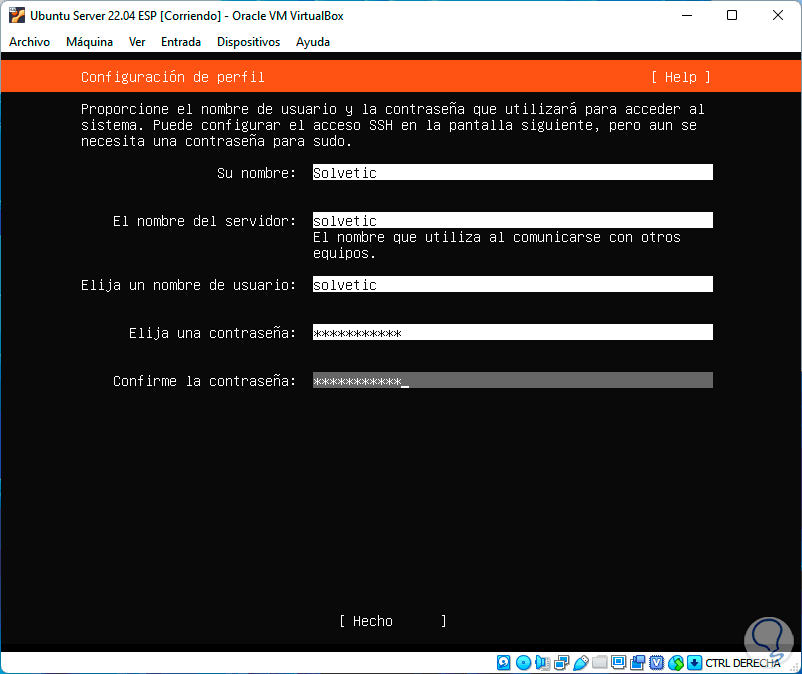Click the optical disc drive status icon
The image size is (802, 674).
[523, 663]
